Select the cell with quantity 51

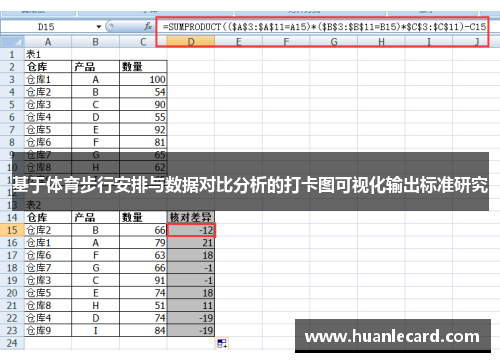click(x=143, y=305)
